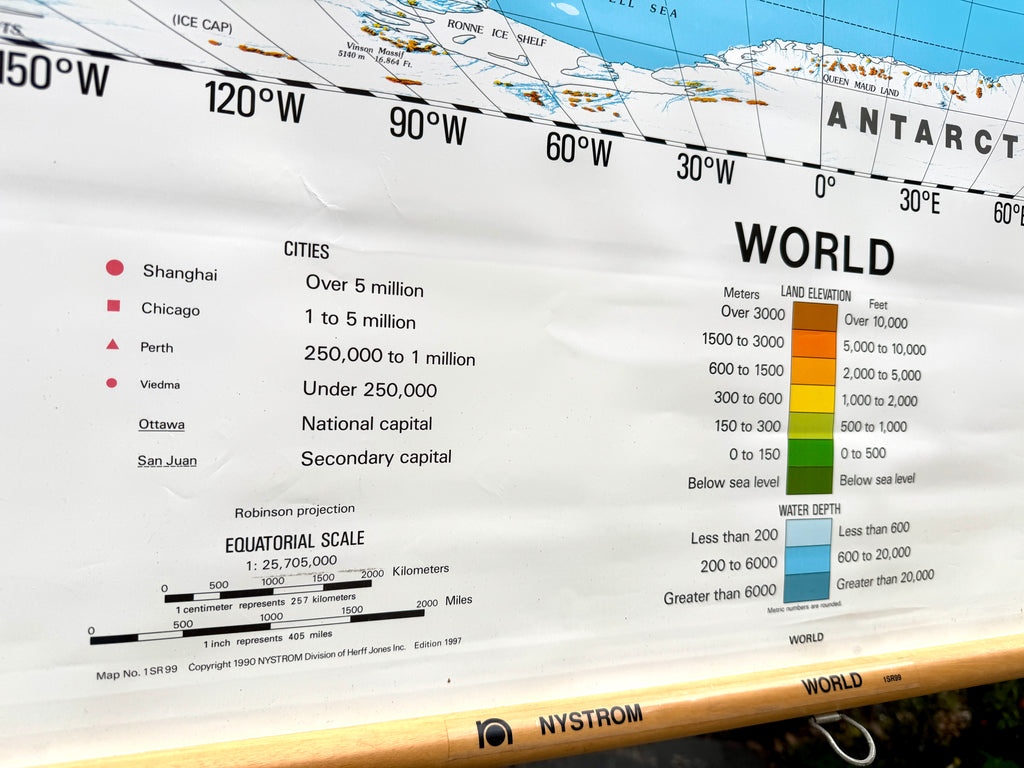Click the National capital text

pos(367,424)
